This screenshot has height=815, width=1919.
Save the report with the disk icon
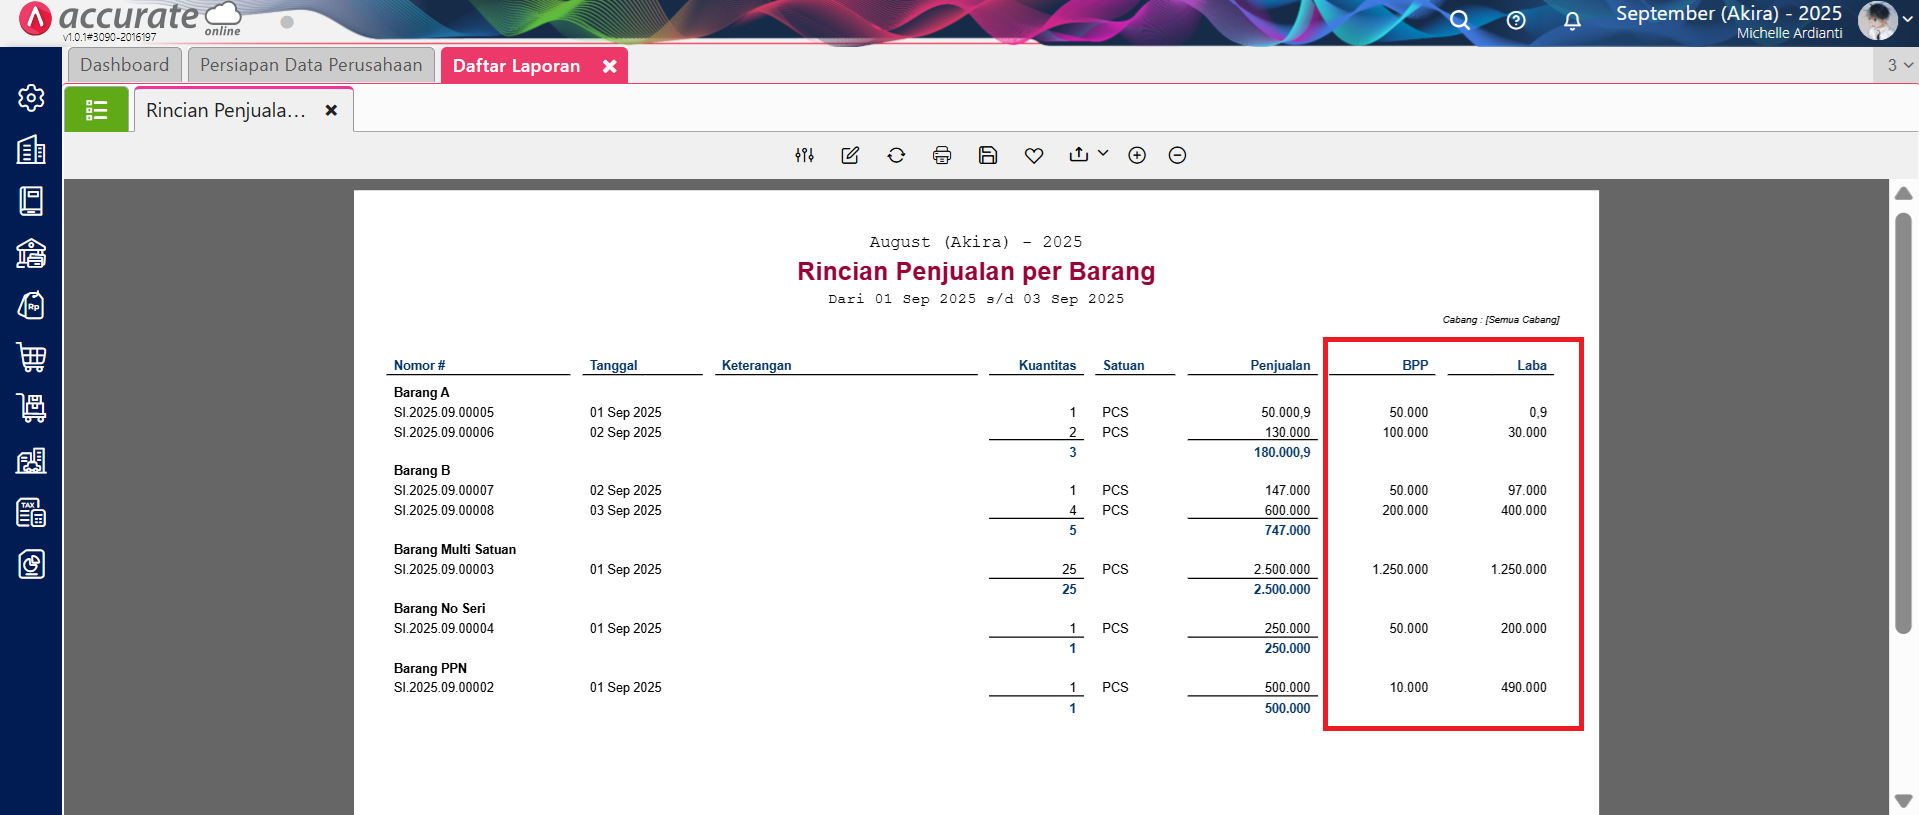(988, 155)
